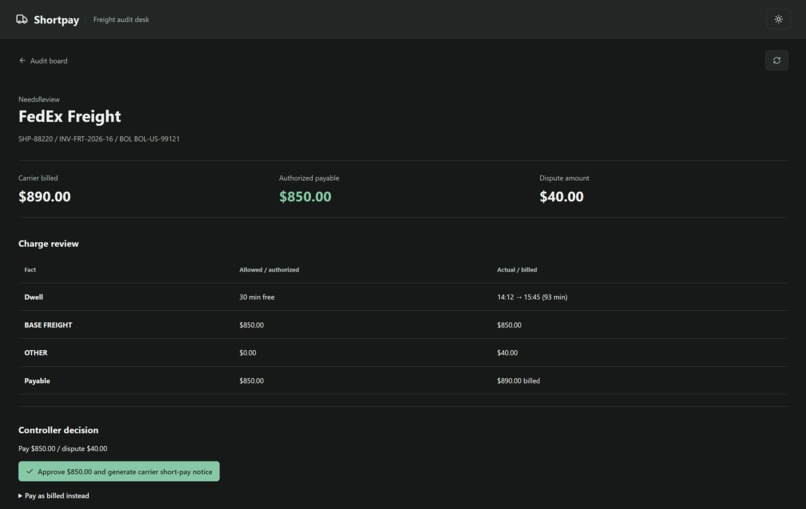
Task: Select the Dispute amount label
Action: coord(564,178)
